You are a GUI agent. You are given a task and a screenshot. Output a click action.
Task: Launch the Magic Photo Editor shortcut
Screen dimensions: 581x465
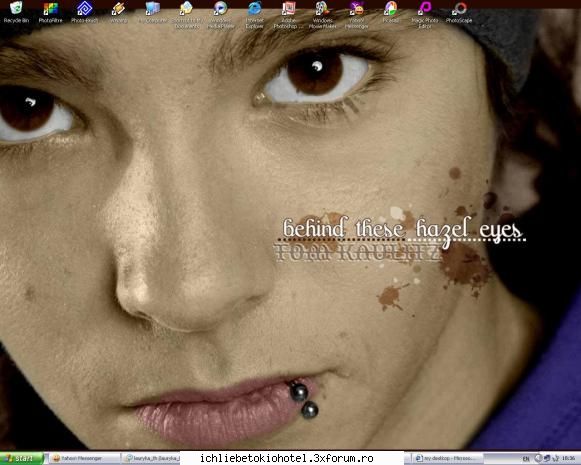point(425,15)
